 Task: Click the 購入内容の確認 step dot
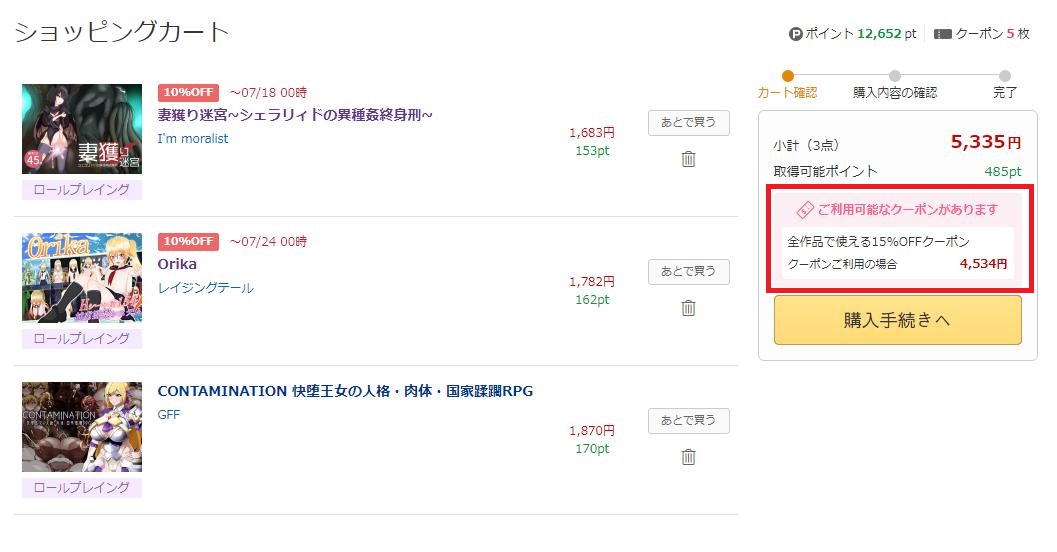895,75
